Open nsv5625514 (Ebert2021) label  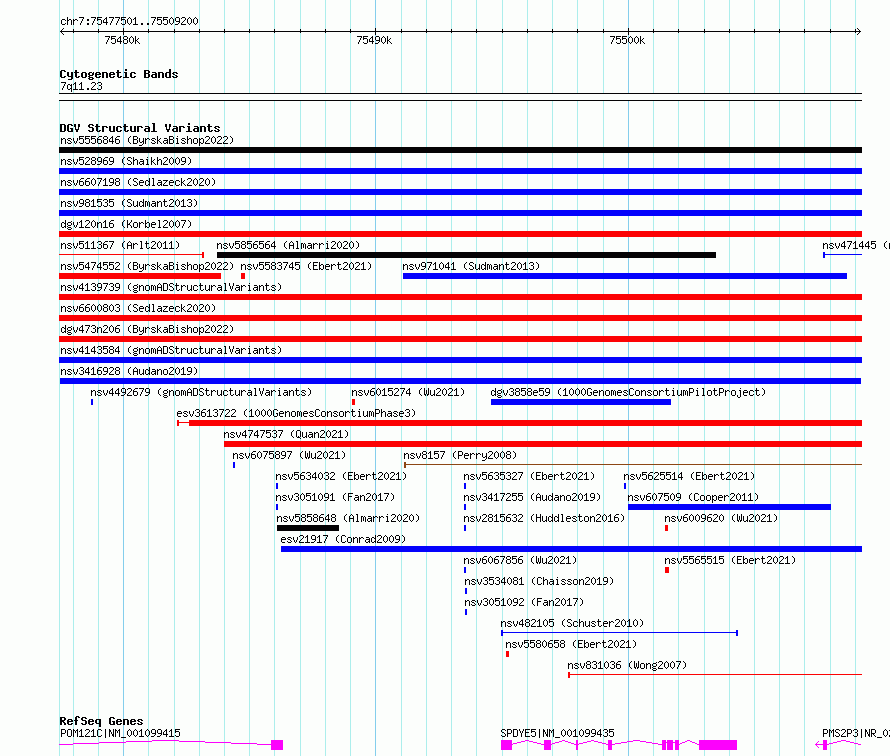pos(689,476)
